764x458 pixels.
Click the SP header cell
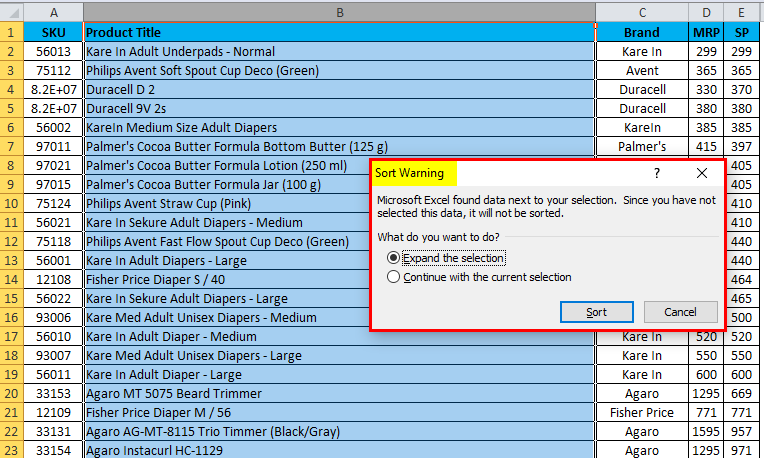pos(741,32)
